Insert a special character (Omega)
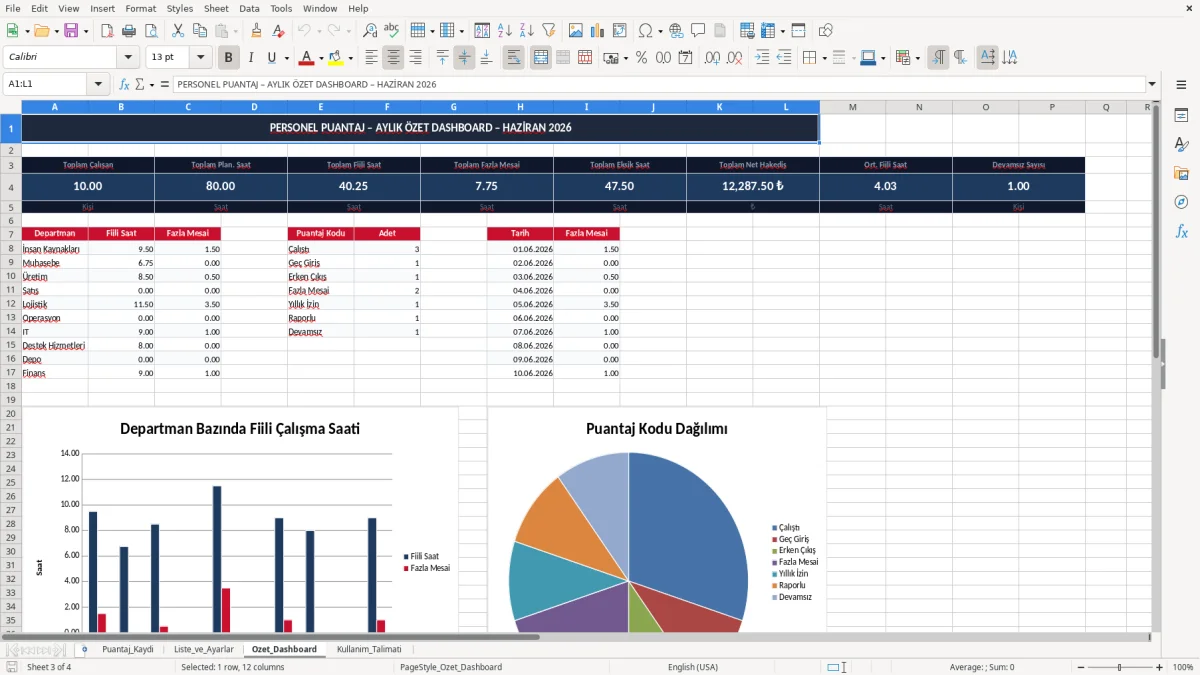Screen dimensions: 1200x675 (645, 31)
